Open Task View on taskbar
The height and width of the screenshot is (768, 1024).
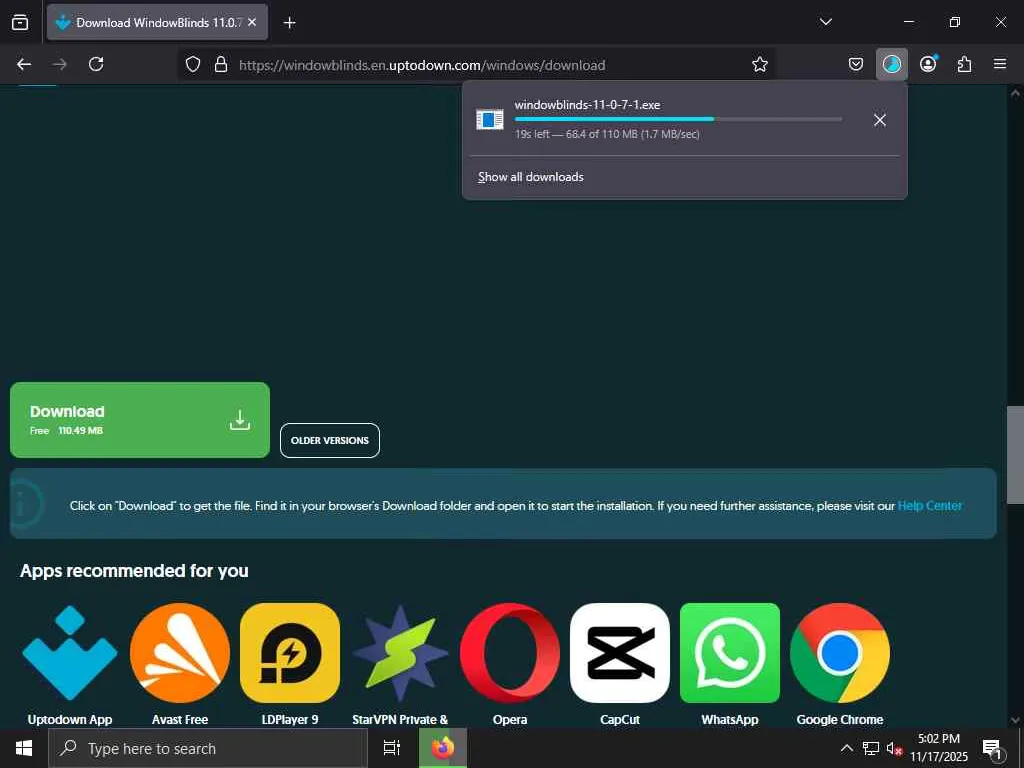pos(392,748)
